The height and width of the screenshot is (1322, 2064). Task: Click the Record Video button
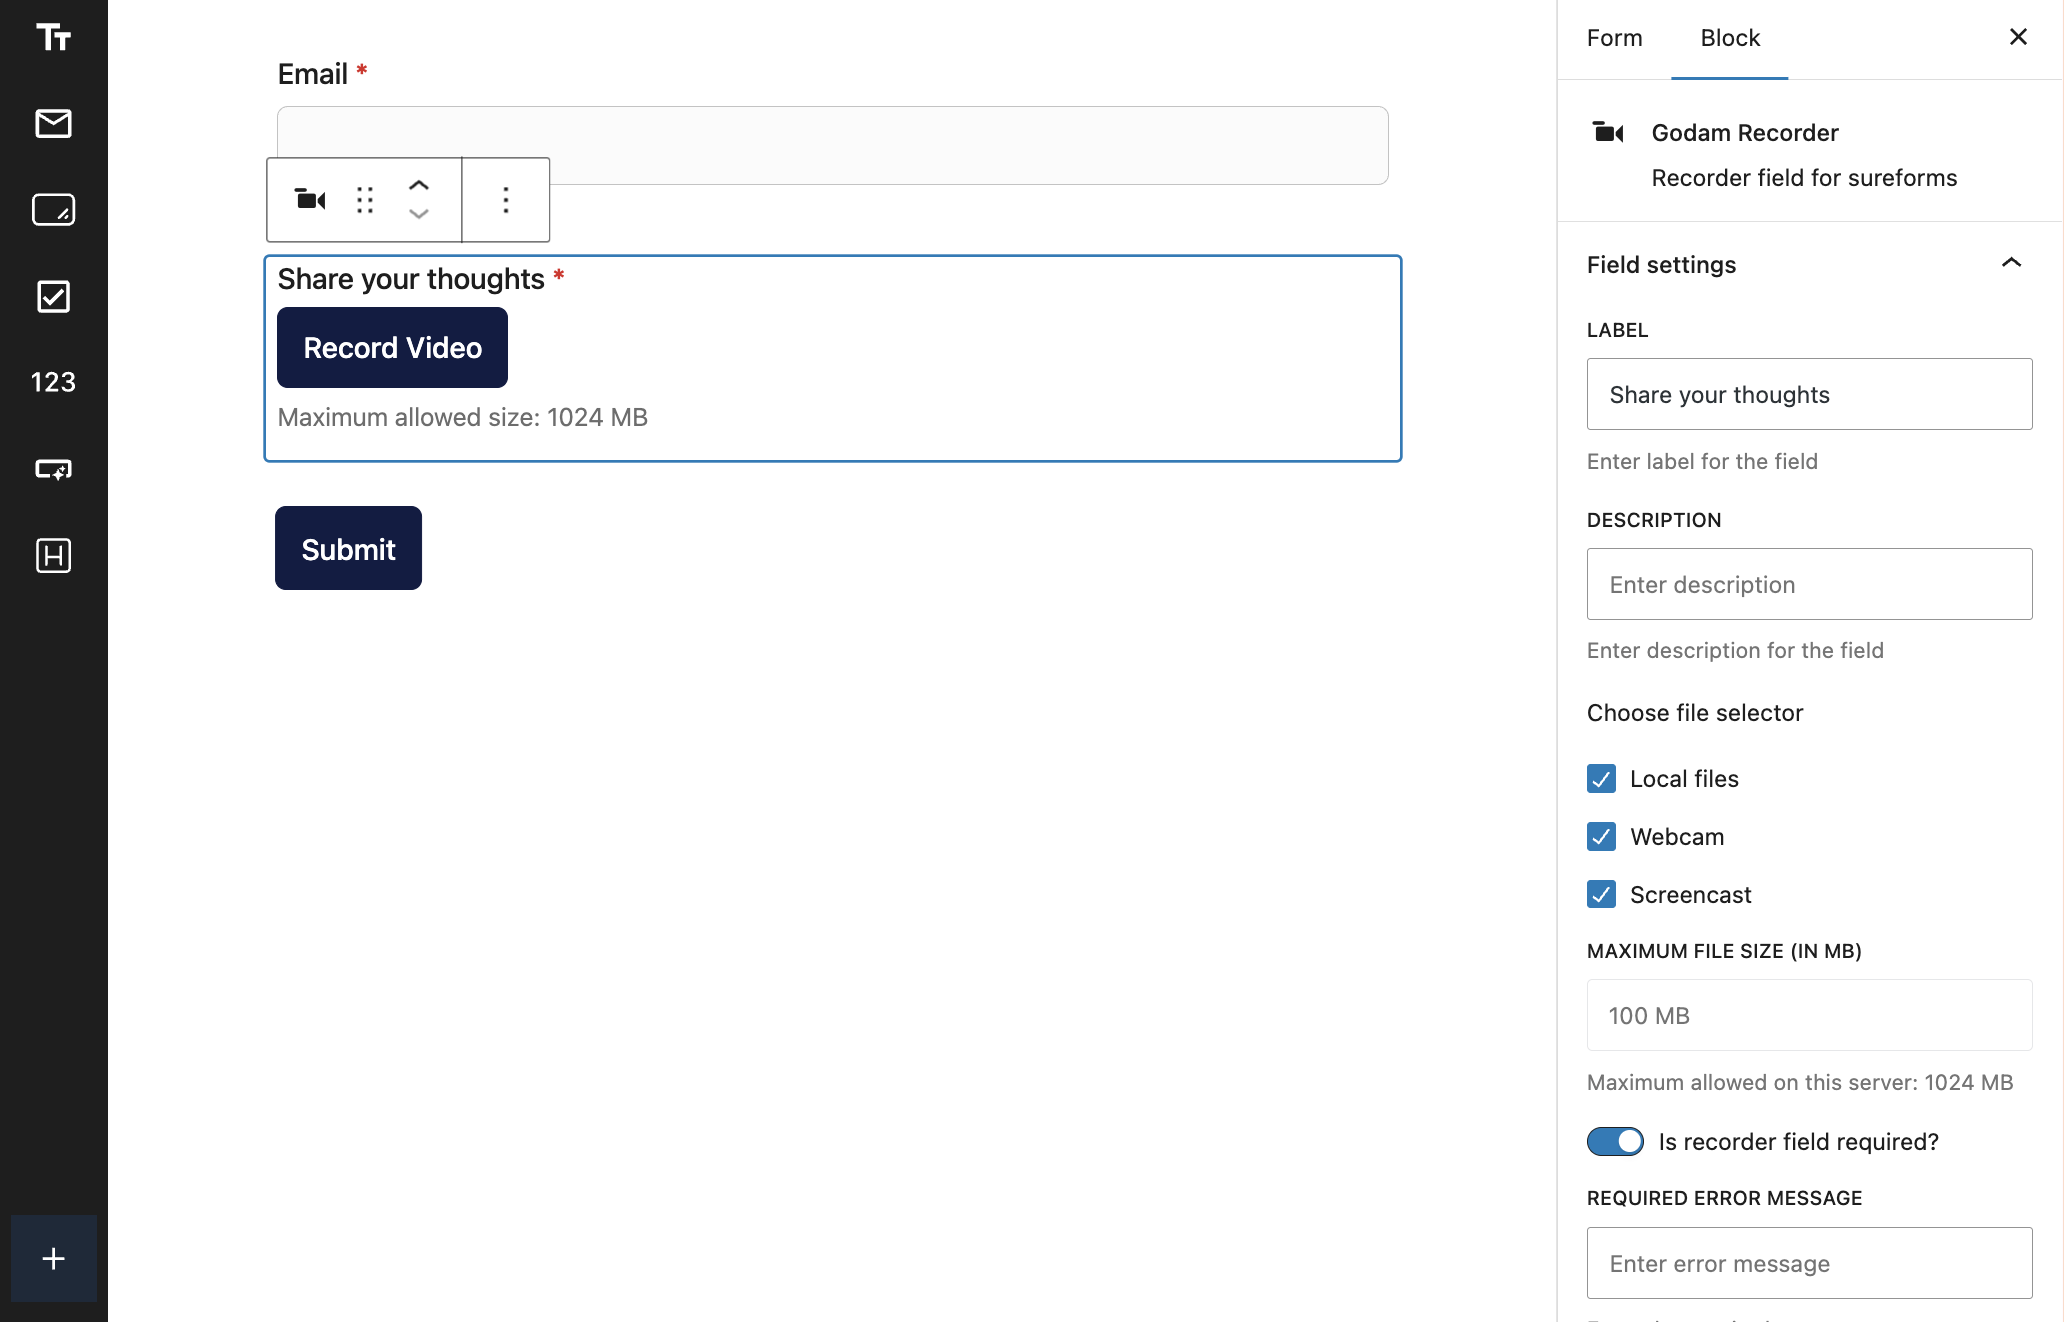[392, 347]
